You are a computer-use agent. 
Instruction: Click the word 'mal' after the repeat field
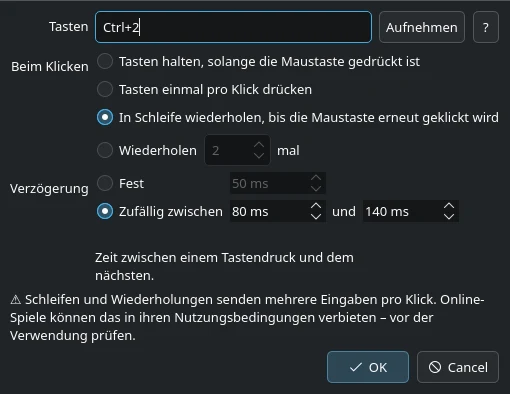[x=288, y=150]
